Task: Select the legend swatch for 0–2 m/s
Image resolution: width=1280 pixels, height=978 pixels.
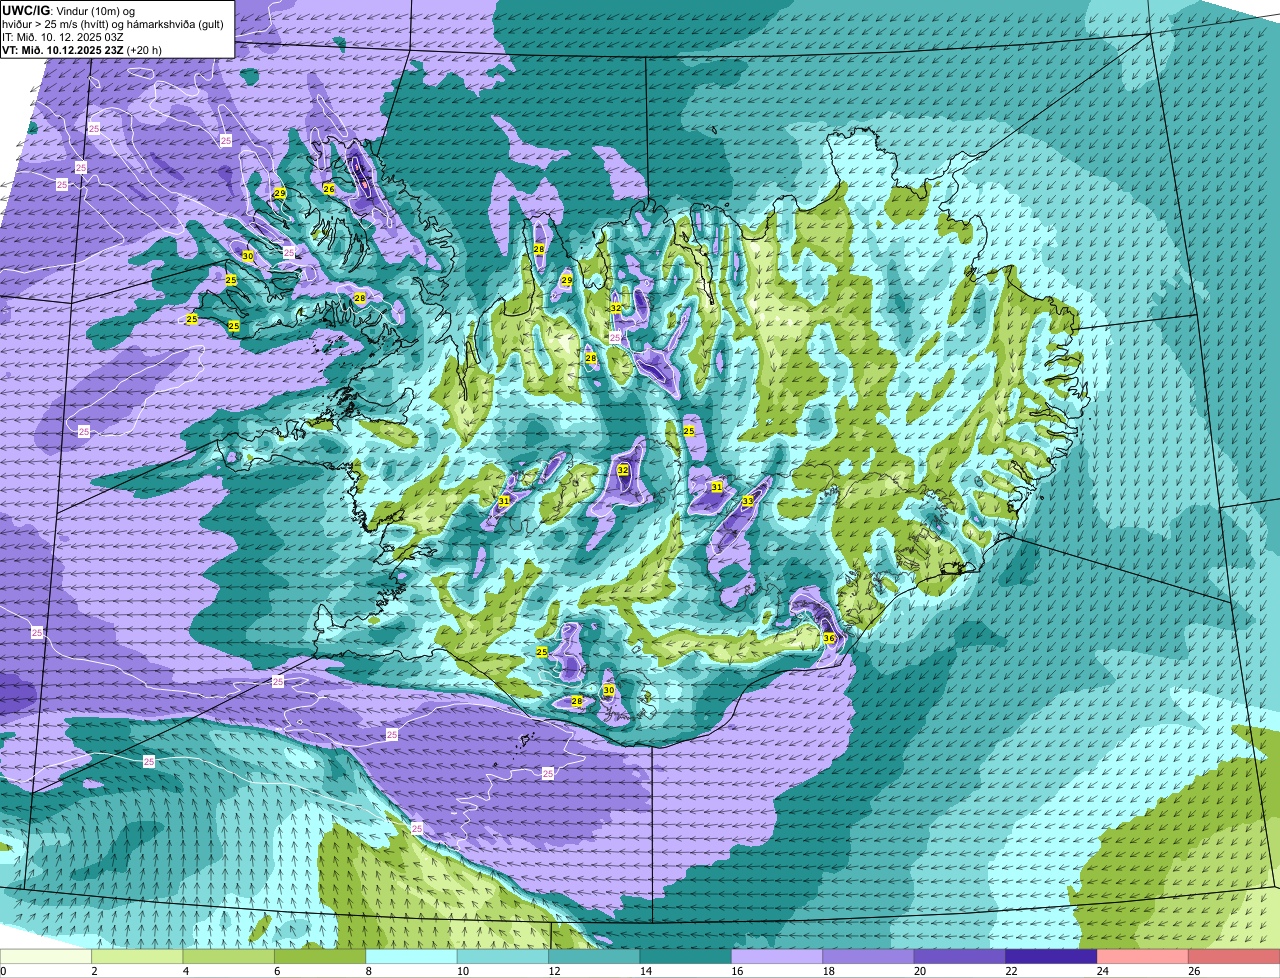Action: point(46,956)
